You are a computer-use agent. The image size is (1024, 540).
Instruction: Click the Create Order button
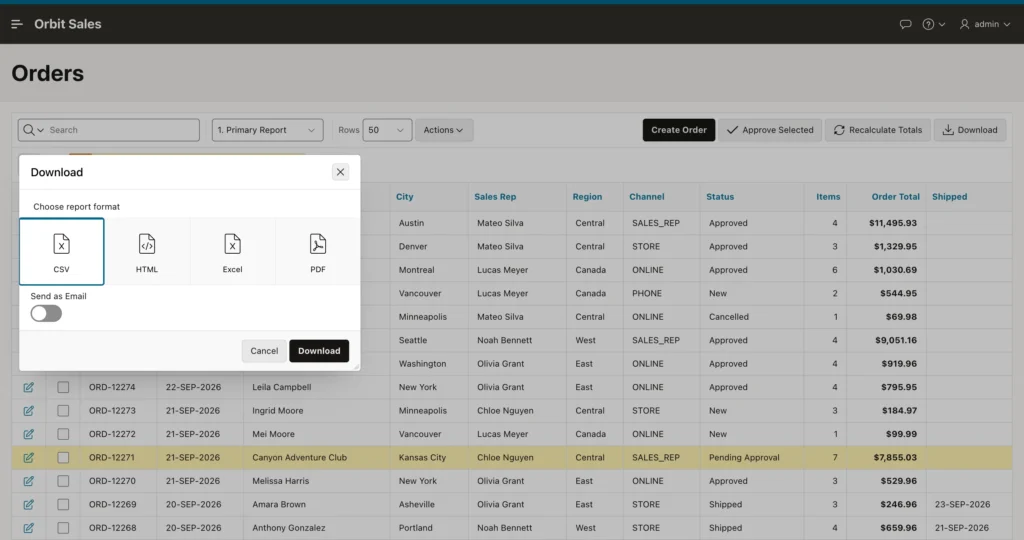[x=679, y=130]
